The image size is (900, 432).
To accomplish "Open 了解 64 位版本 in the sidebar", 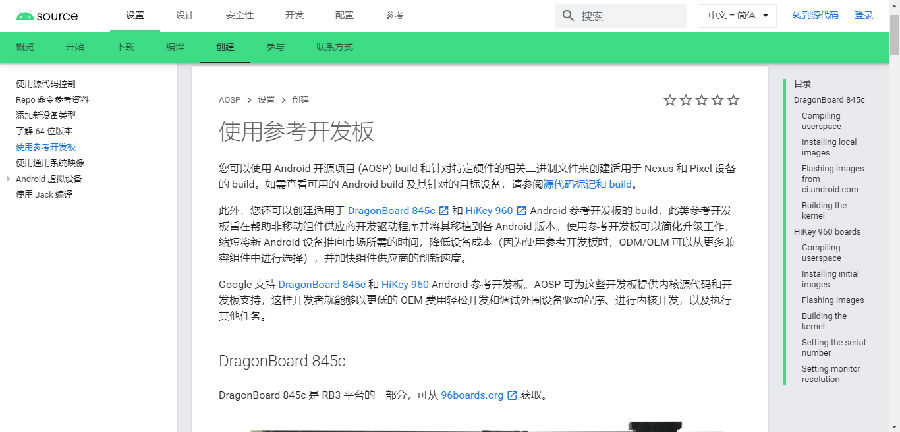I will click(44, 131).
